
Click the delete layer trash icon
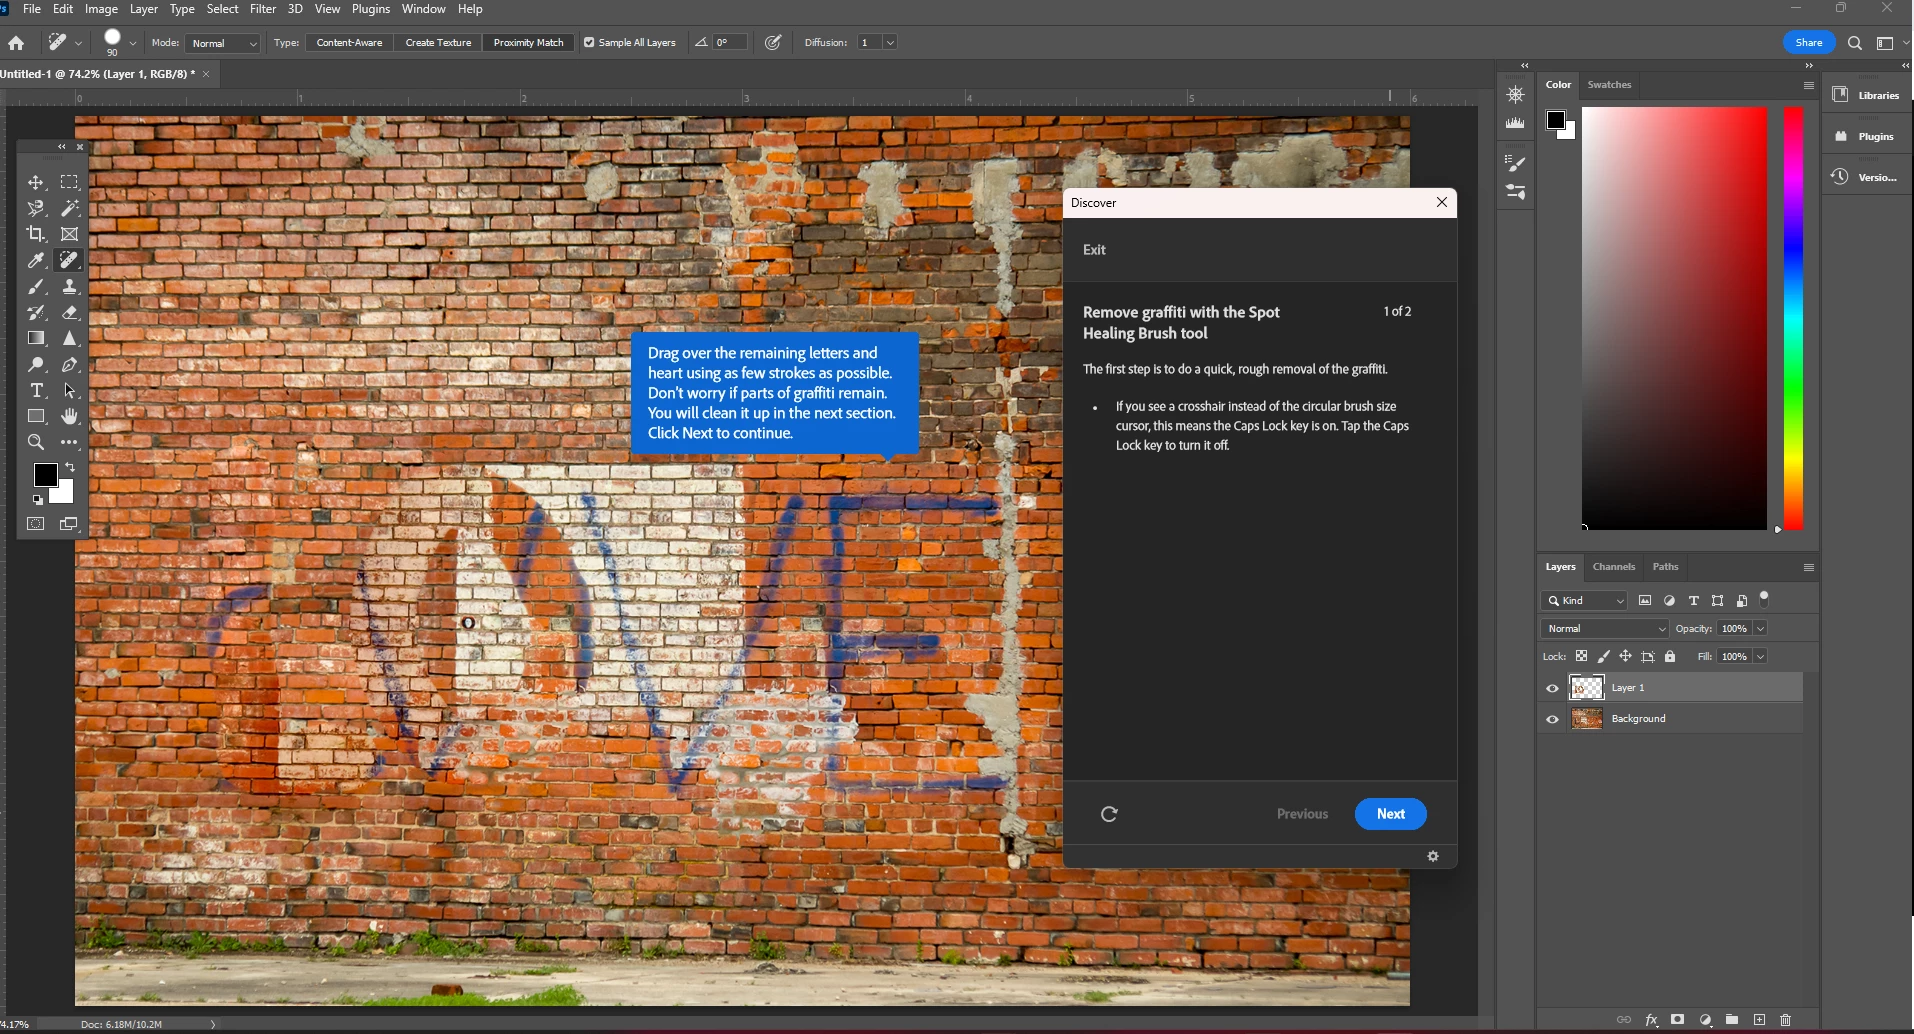[1786, 1020]
